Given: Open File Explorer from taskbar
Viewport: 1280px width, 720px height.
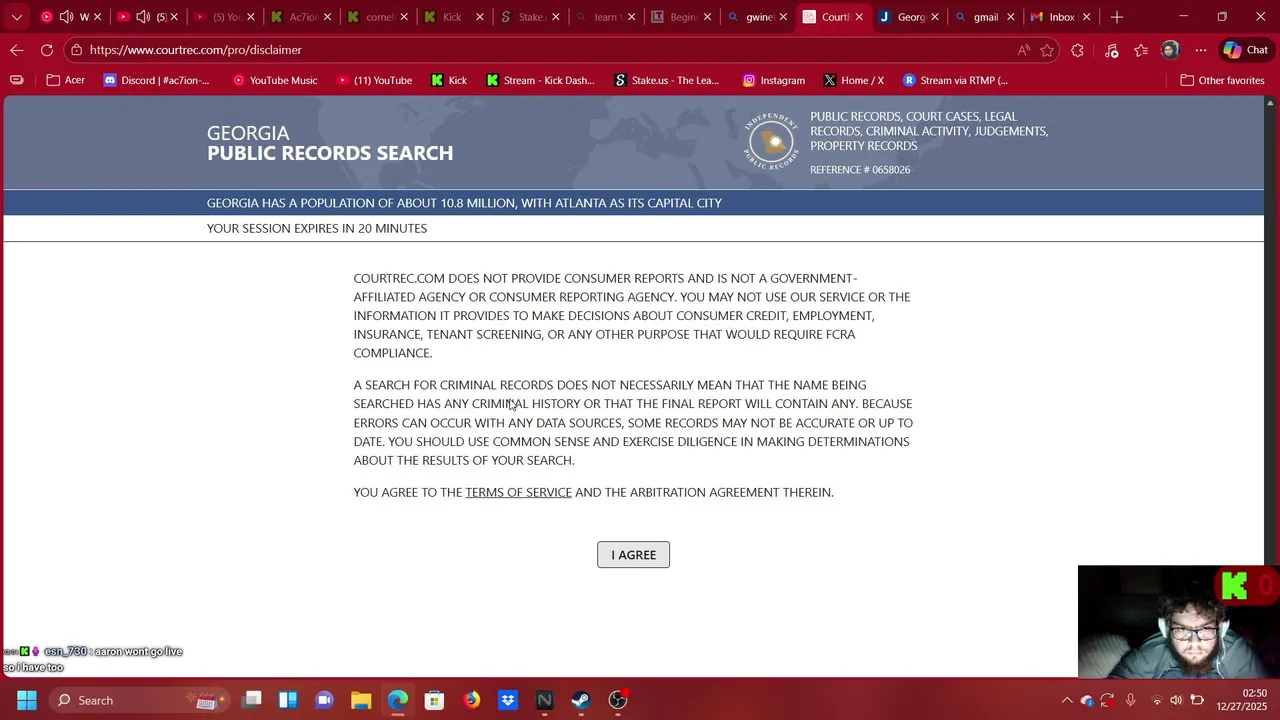Looking at the screenshot, I should coord(361,700).
